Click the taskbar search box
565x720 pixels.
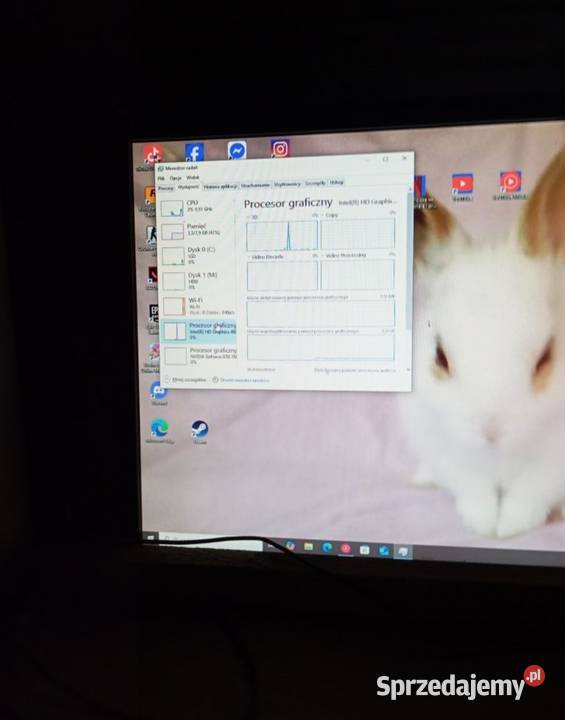click(x=211, y=542)
